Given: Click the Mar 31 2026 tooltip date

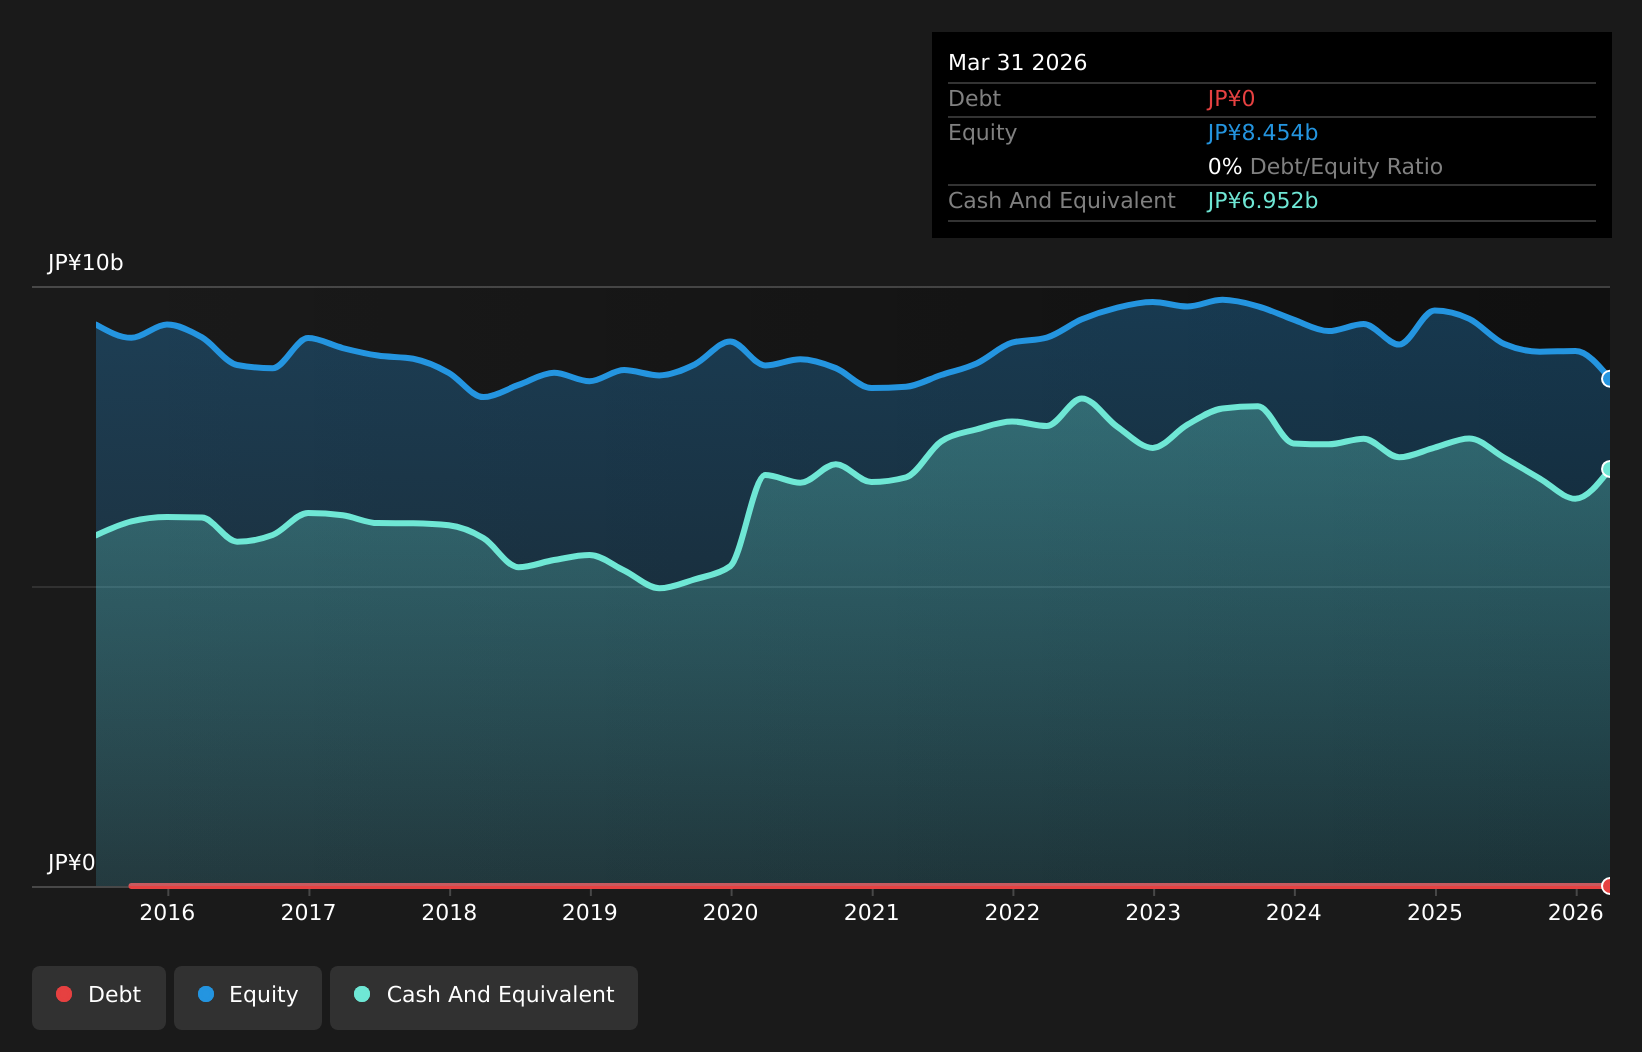Looking at the screenshot, I should (1017, 63).
